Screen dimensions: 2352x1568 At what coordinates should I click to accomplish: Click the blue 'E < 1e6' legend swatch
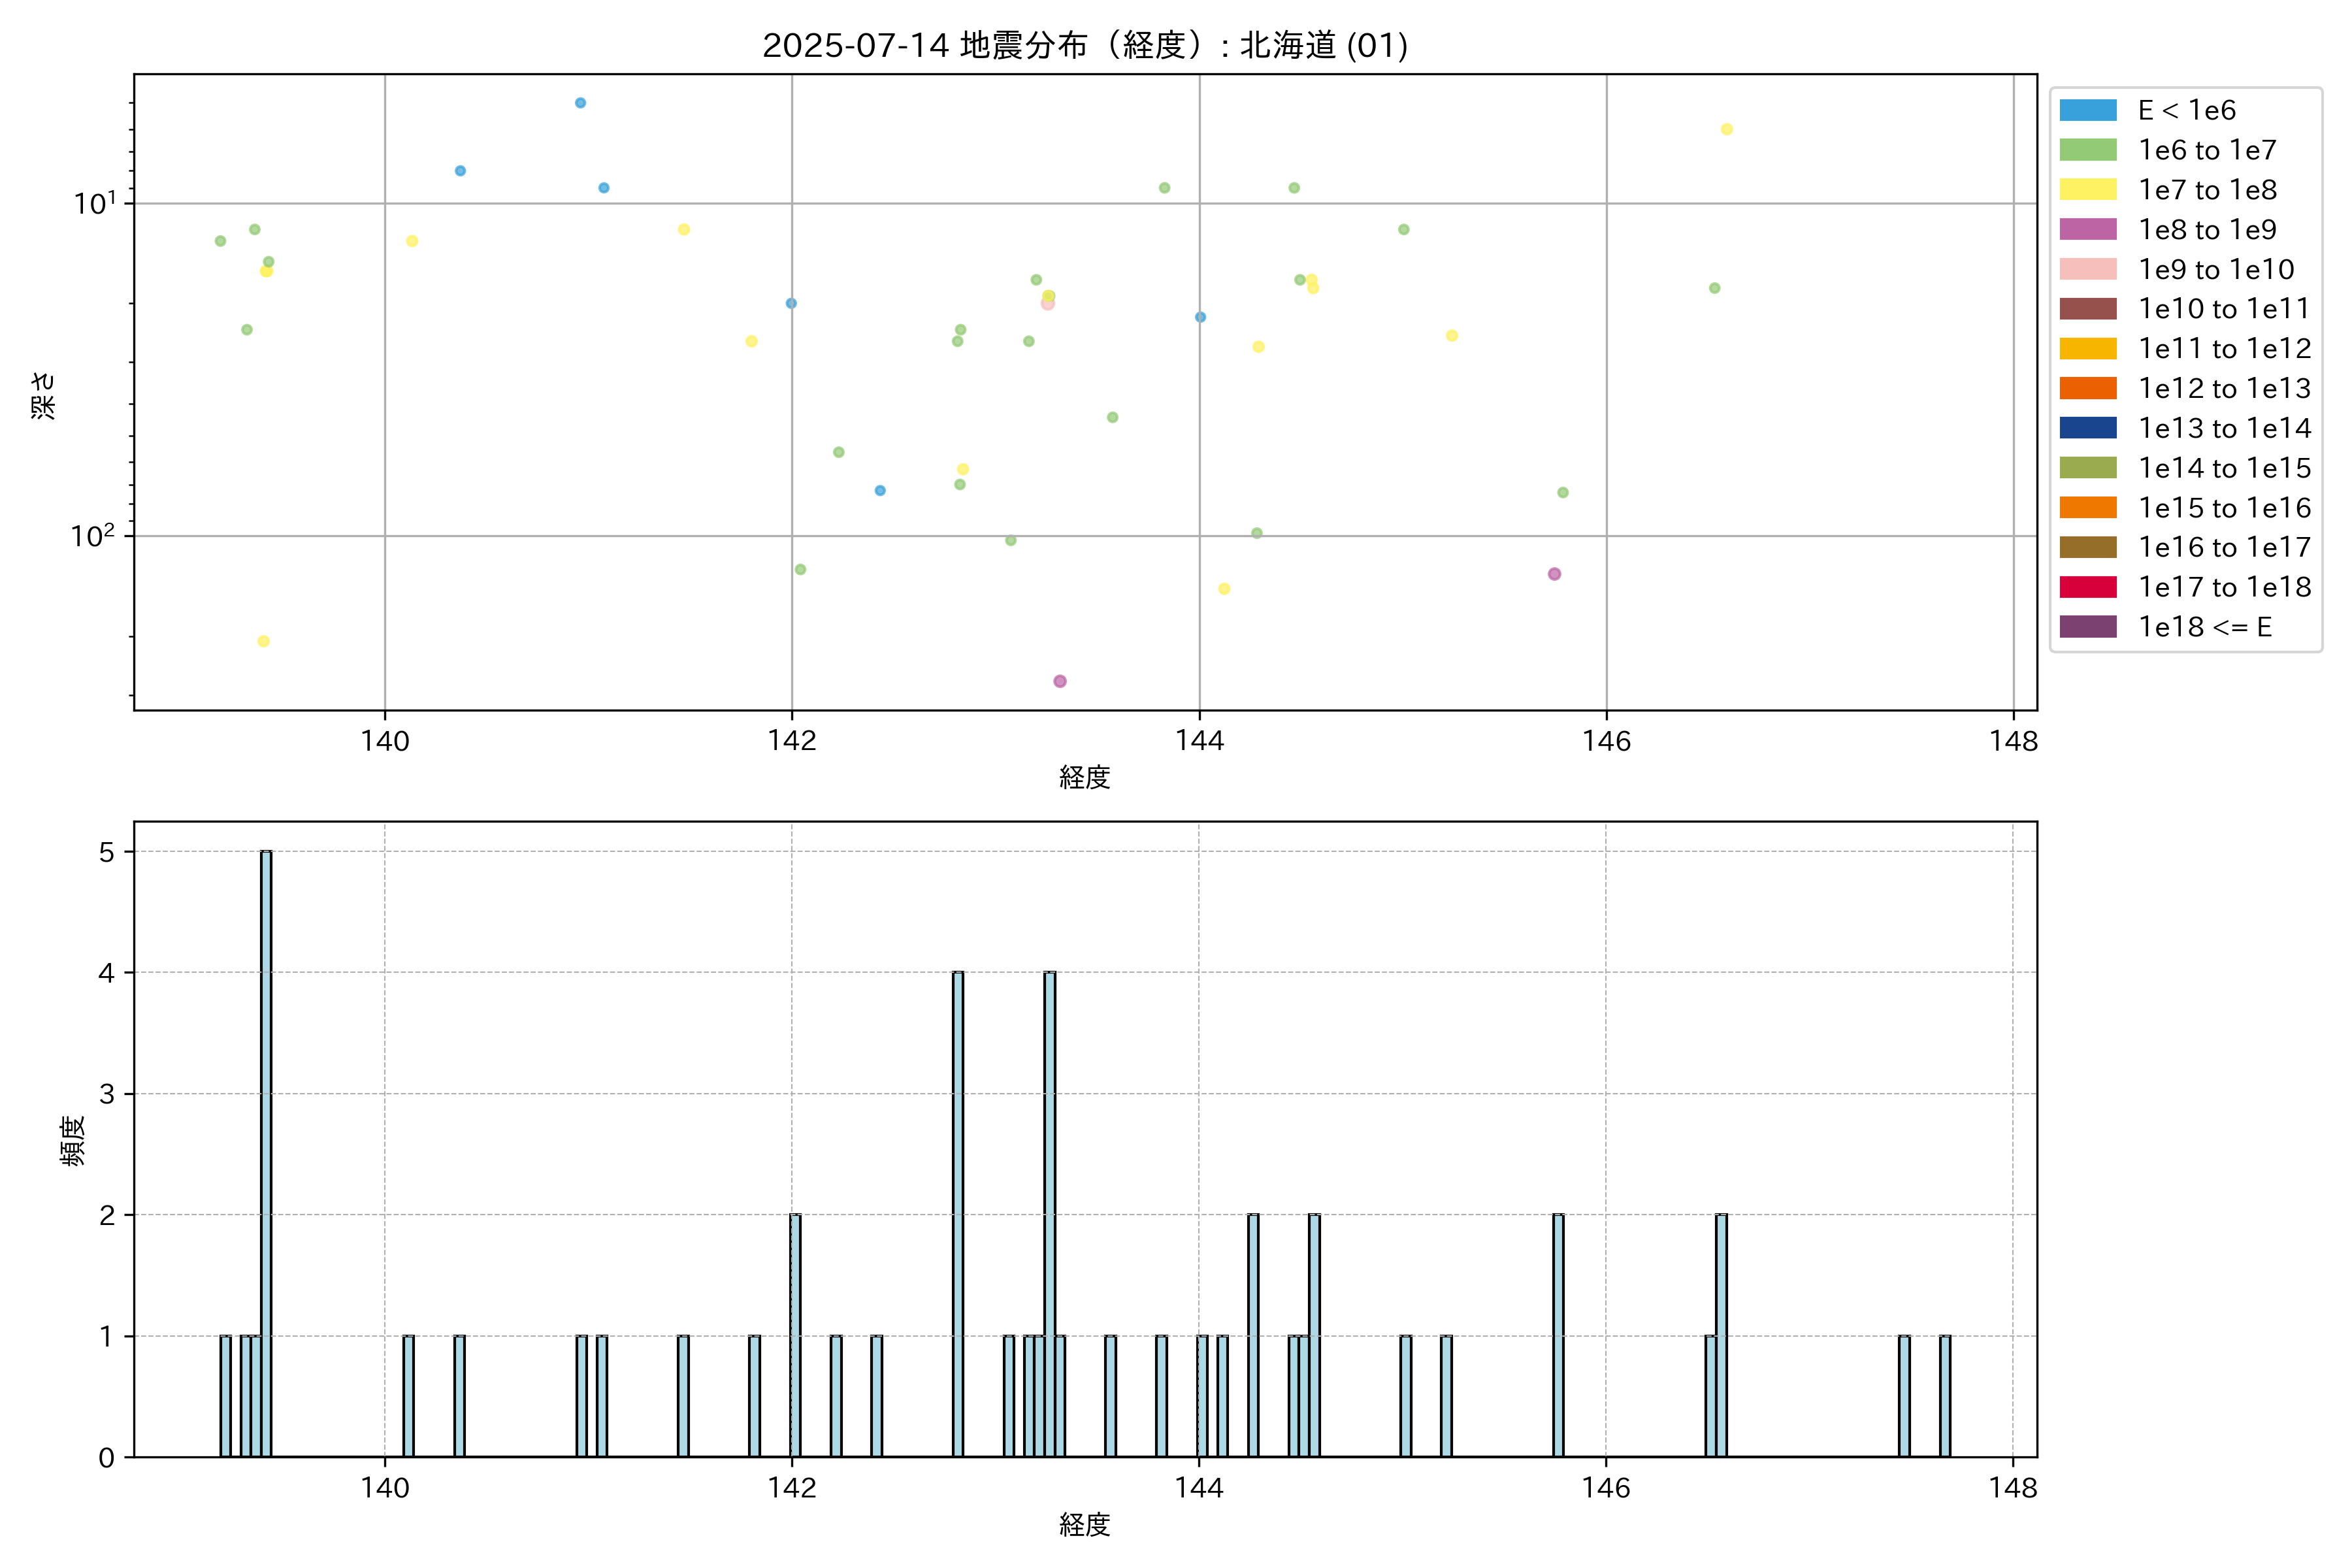[x=2088, y=110]
